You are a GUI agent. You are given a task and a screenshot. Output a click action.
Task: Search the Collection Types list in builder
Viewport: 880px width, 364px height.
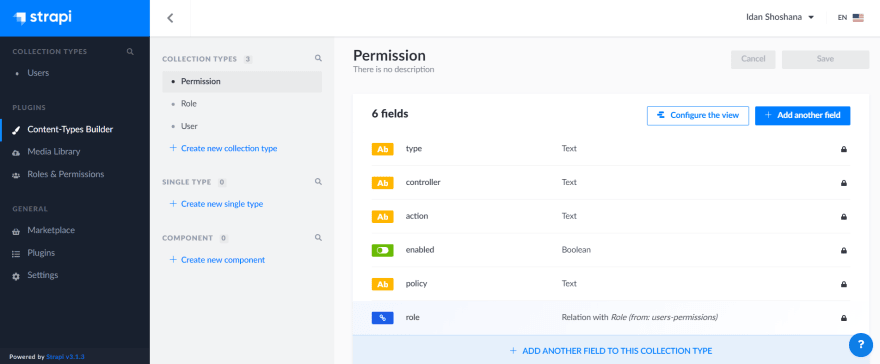click(318, 58)
